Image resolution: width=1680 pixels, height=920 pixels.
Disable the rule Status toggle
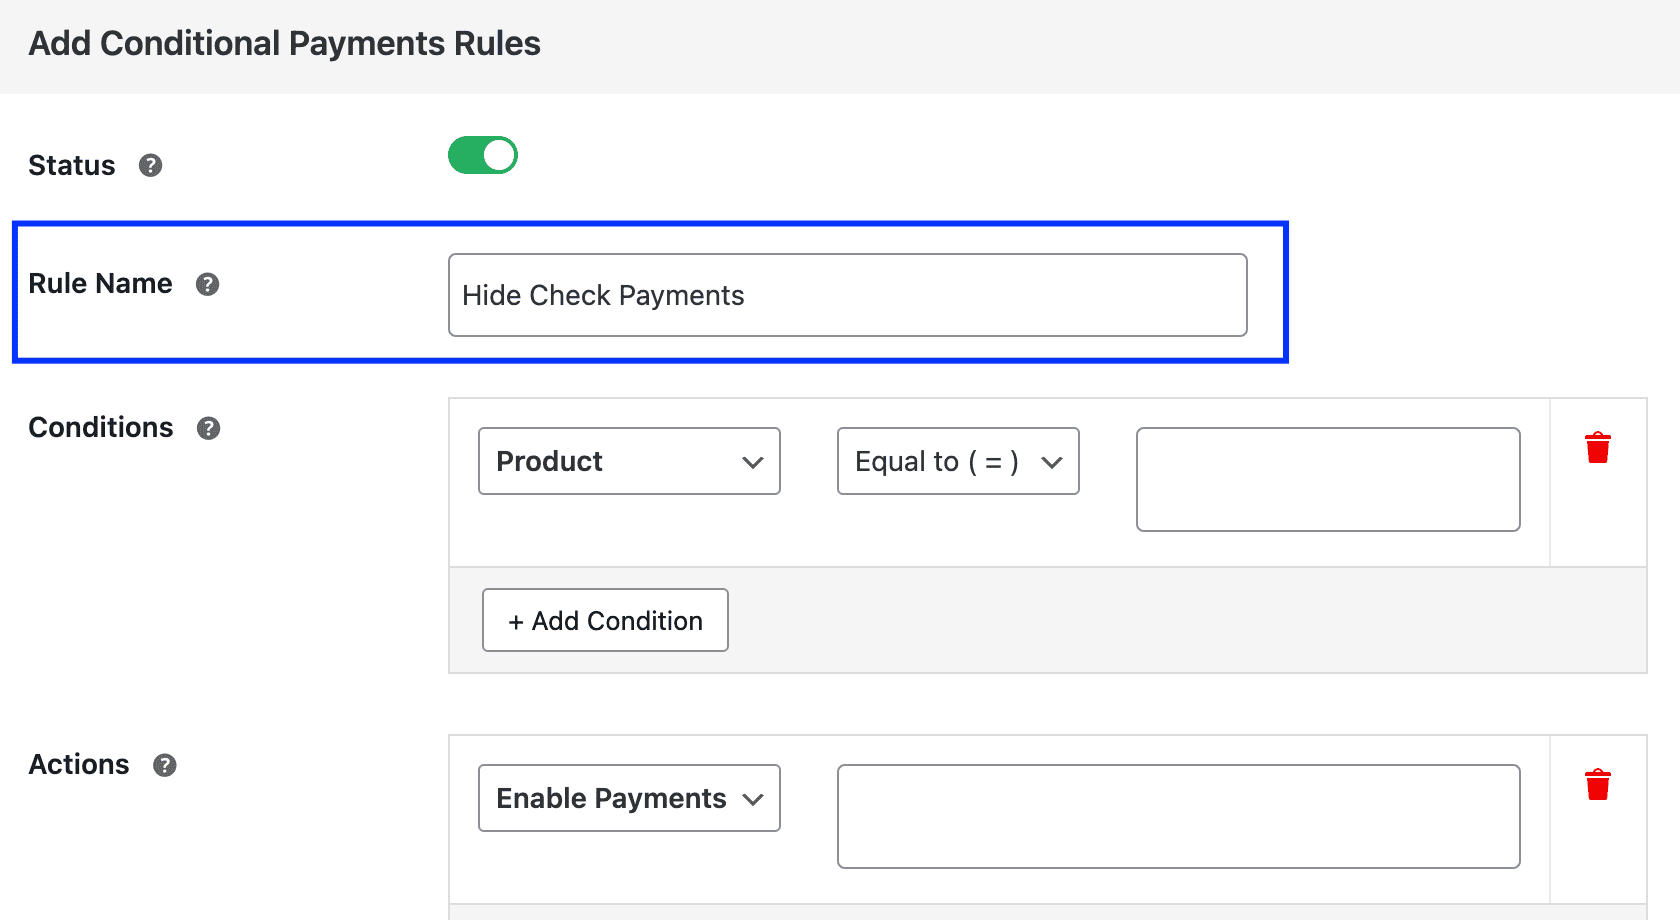point(483,155)
